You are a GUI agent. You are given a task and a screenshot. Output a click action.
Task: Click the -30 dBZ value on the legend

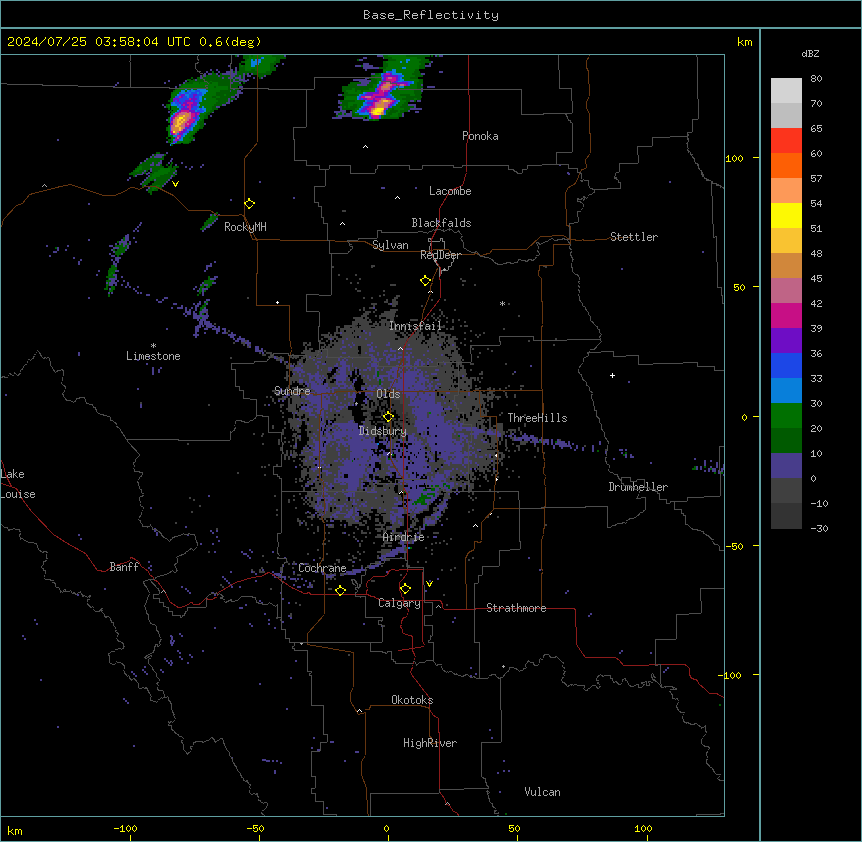coord(819,529)
